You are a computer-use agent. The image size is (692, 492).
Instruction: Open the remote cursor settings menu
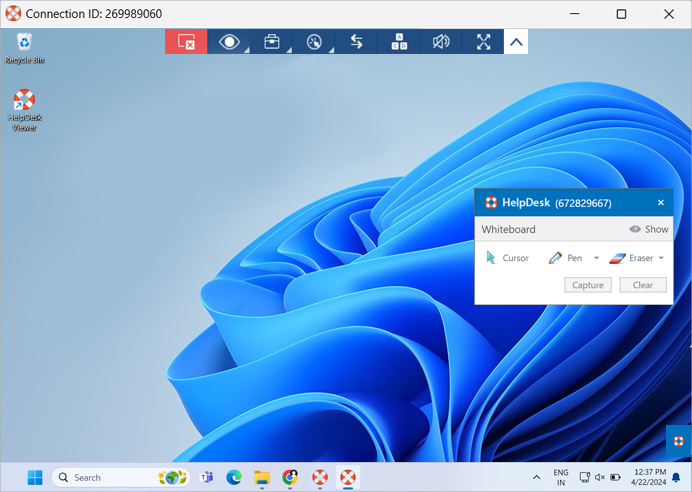click(x=314, y=42)
